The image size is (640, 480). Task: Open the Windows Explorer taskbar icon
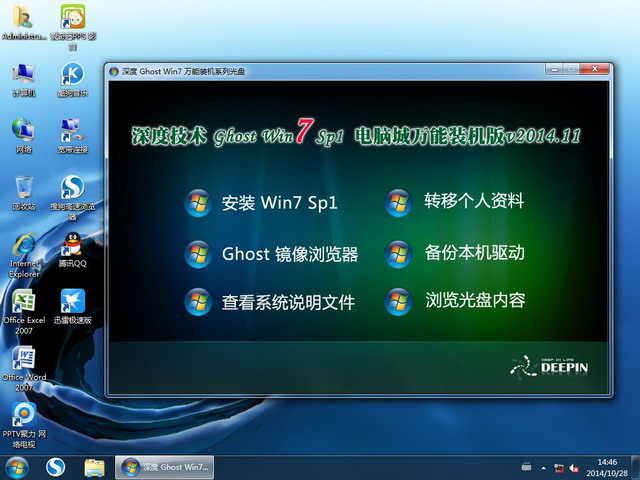[94, 468]
